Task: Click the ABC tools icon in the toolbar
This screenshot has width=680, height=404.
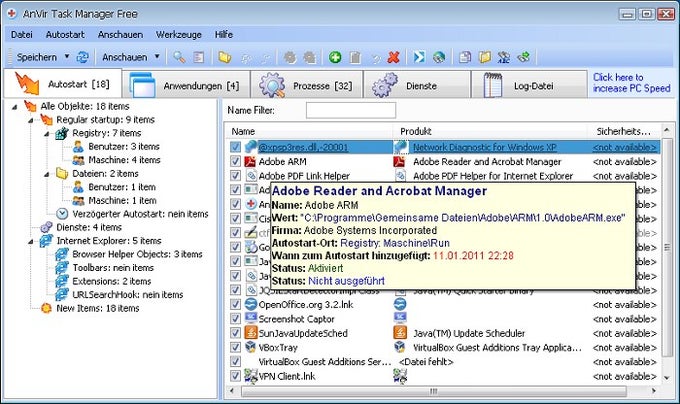Action: 503,57
